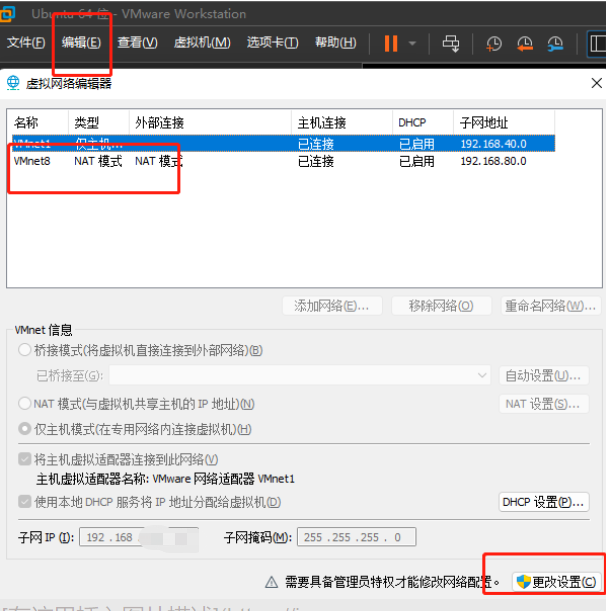Select the VMnet8 NAT network row
The width and height of the screenshot is (606, 611).
point(283,161)
